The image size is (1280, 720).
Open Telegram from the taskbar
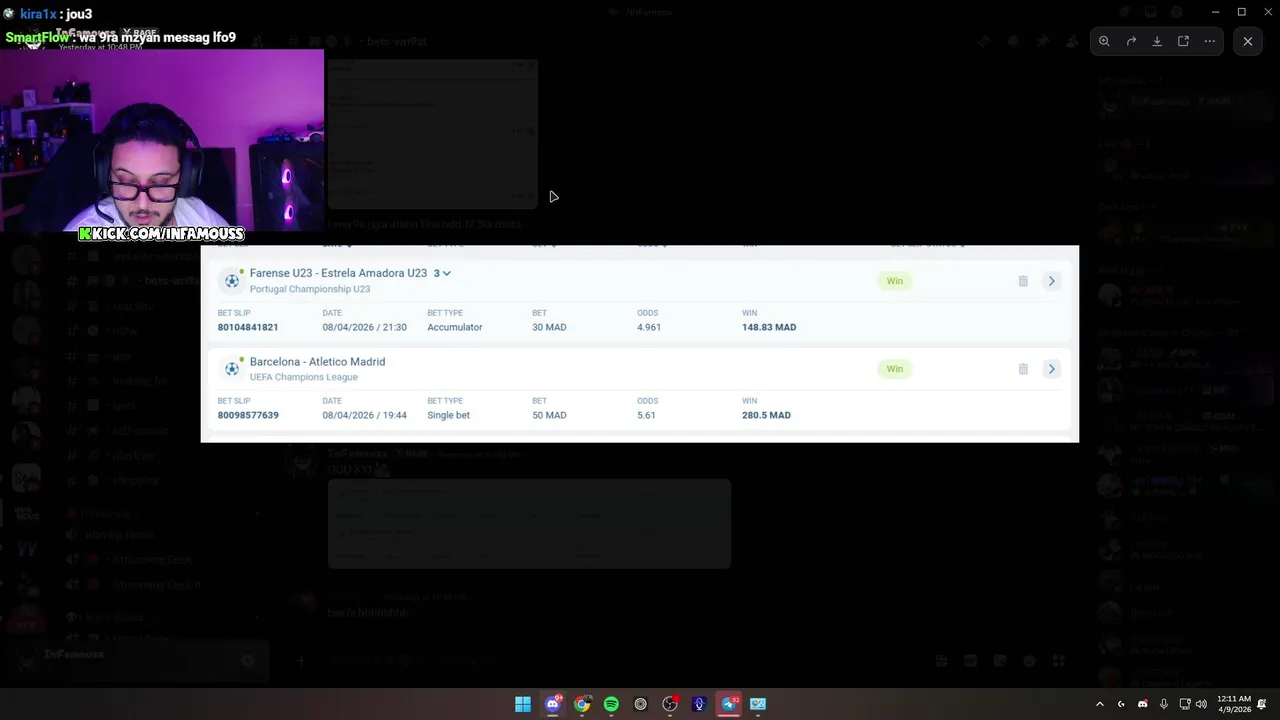pos(729,704)
